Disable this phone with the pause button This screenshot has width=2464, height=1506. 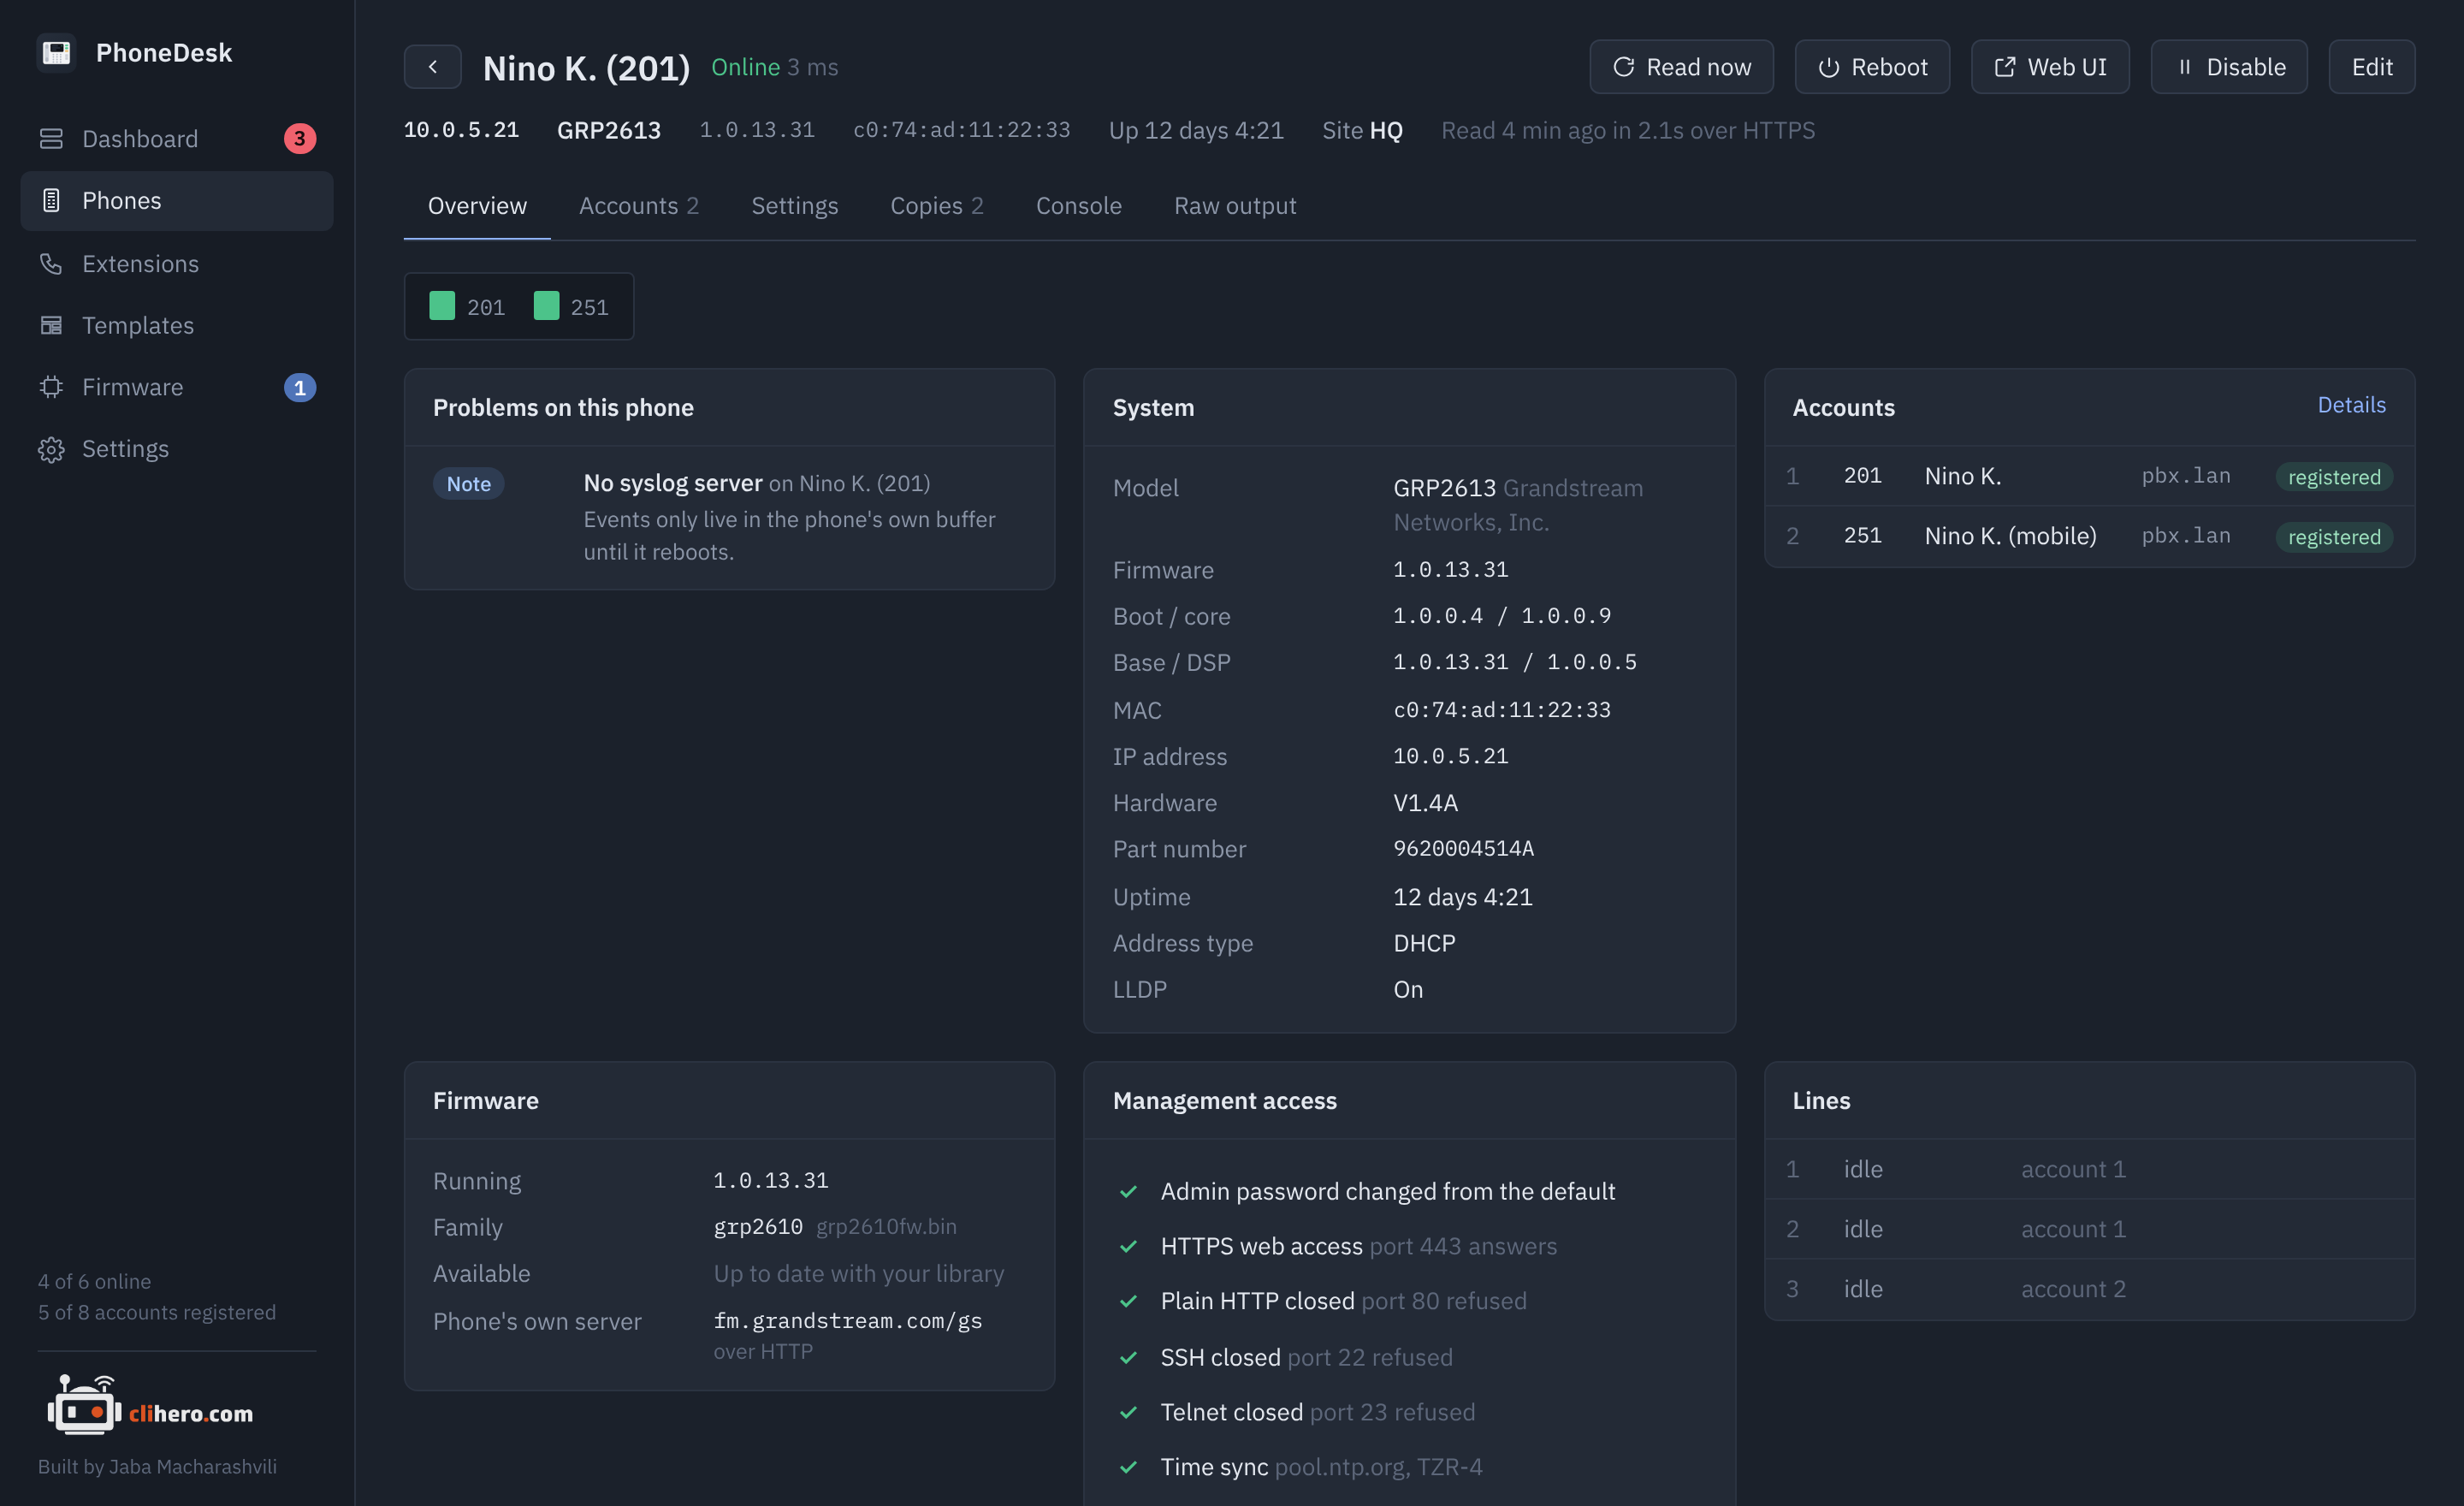(x=2229, y=67)
